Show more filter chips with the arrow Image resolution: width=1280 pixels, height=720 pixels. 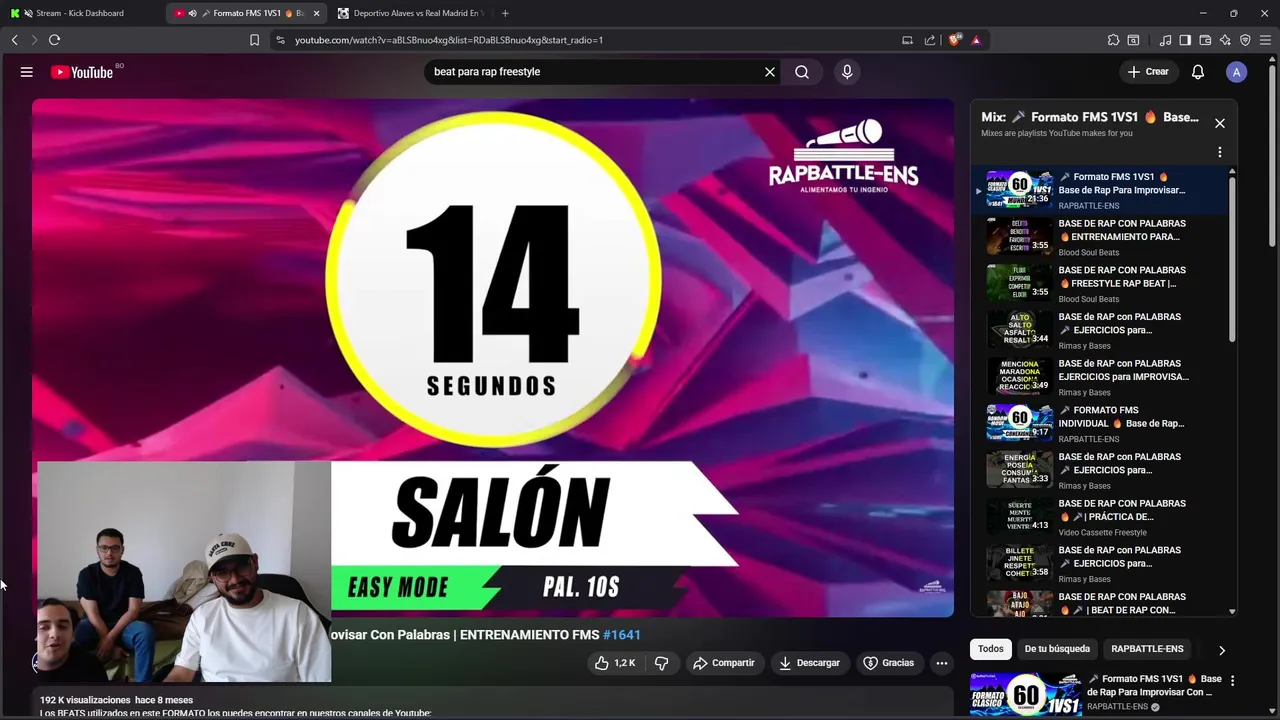point(1221,650)
